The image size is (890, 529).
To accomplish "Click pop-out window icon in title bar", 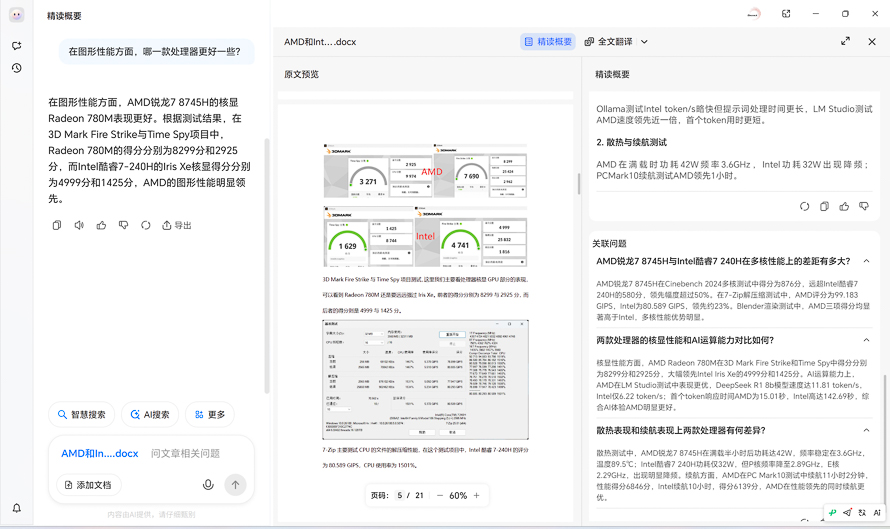I will click(x=786, y=14).
